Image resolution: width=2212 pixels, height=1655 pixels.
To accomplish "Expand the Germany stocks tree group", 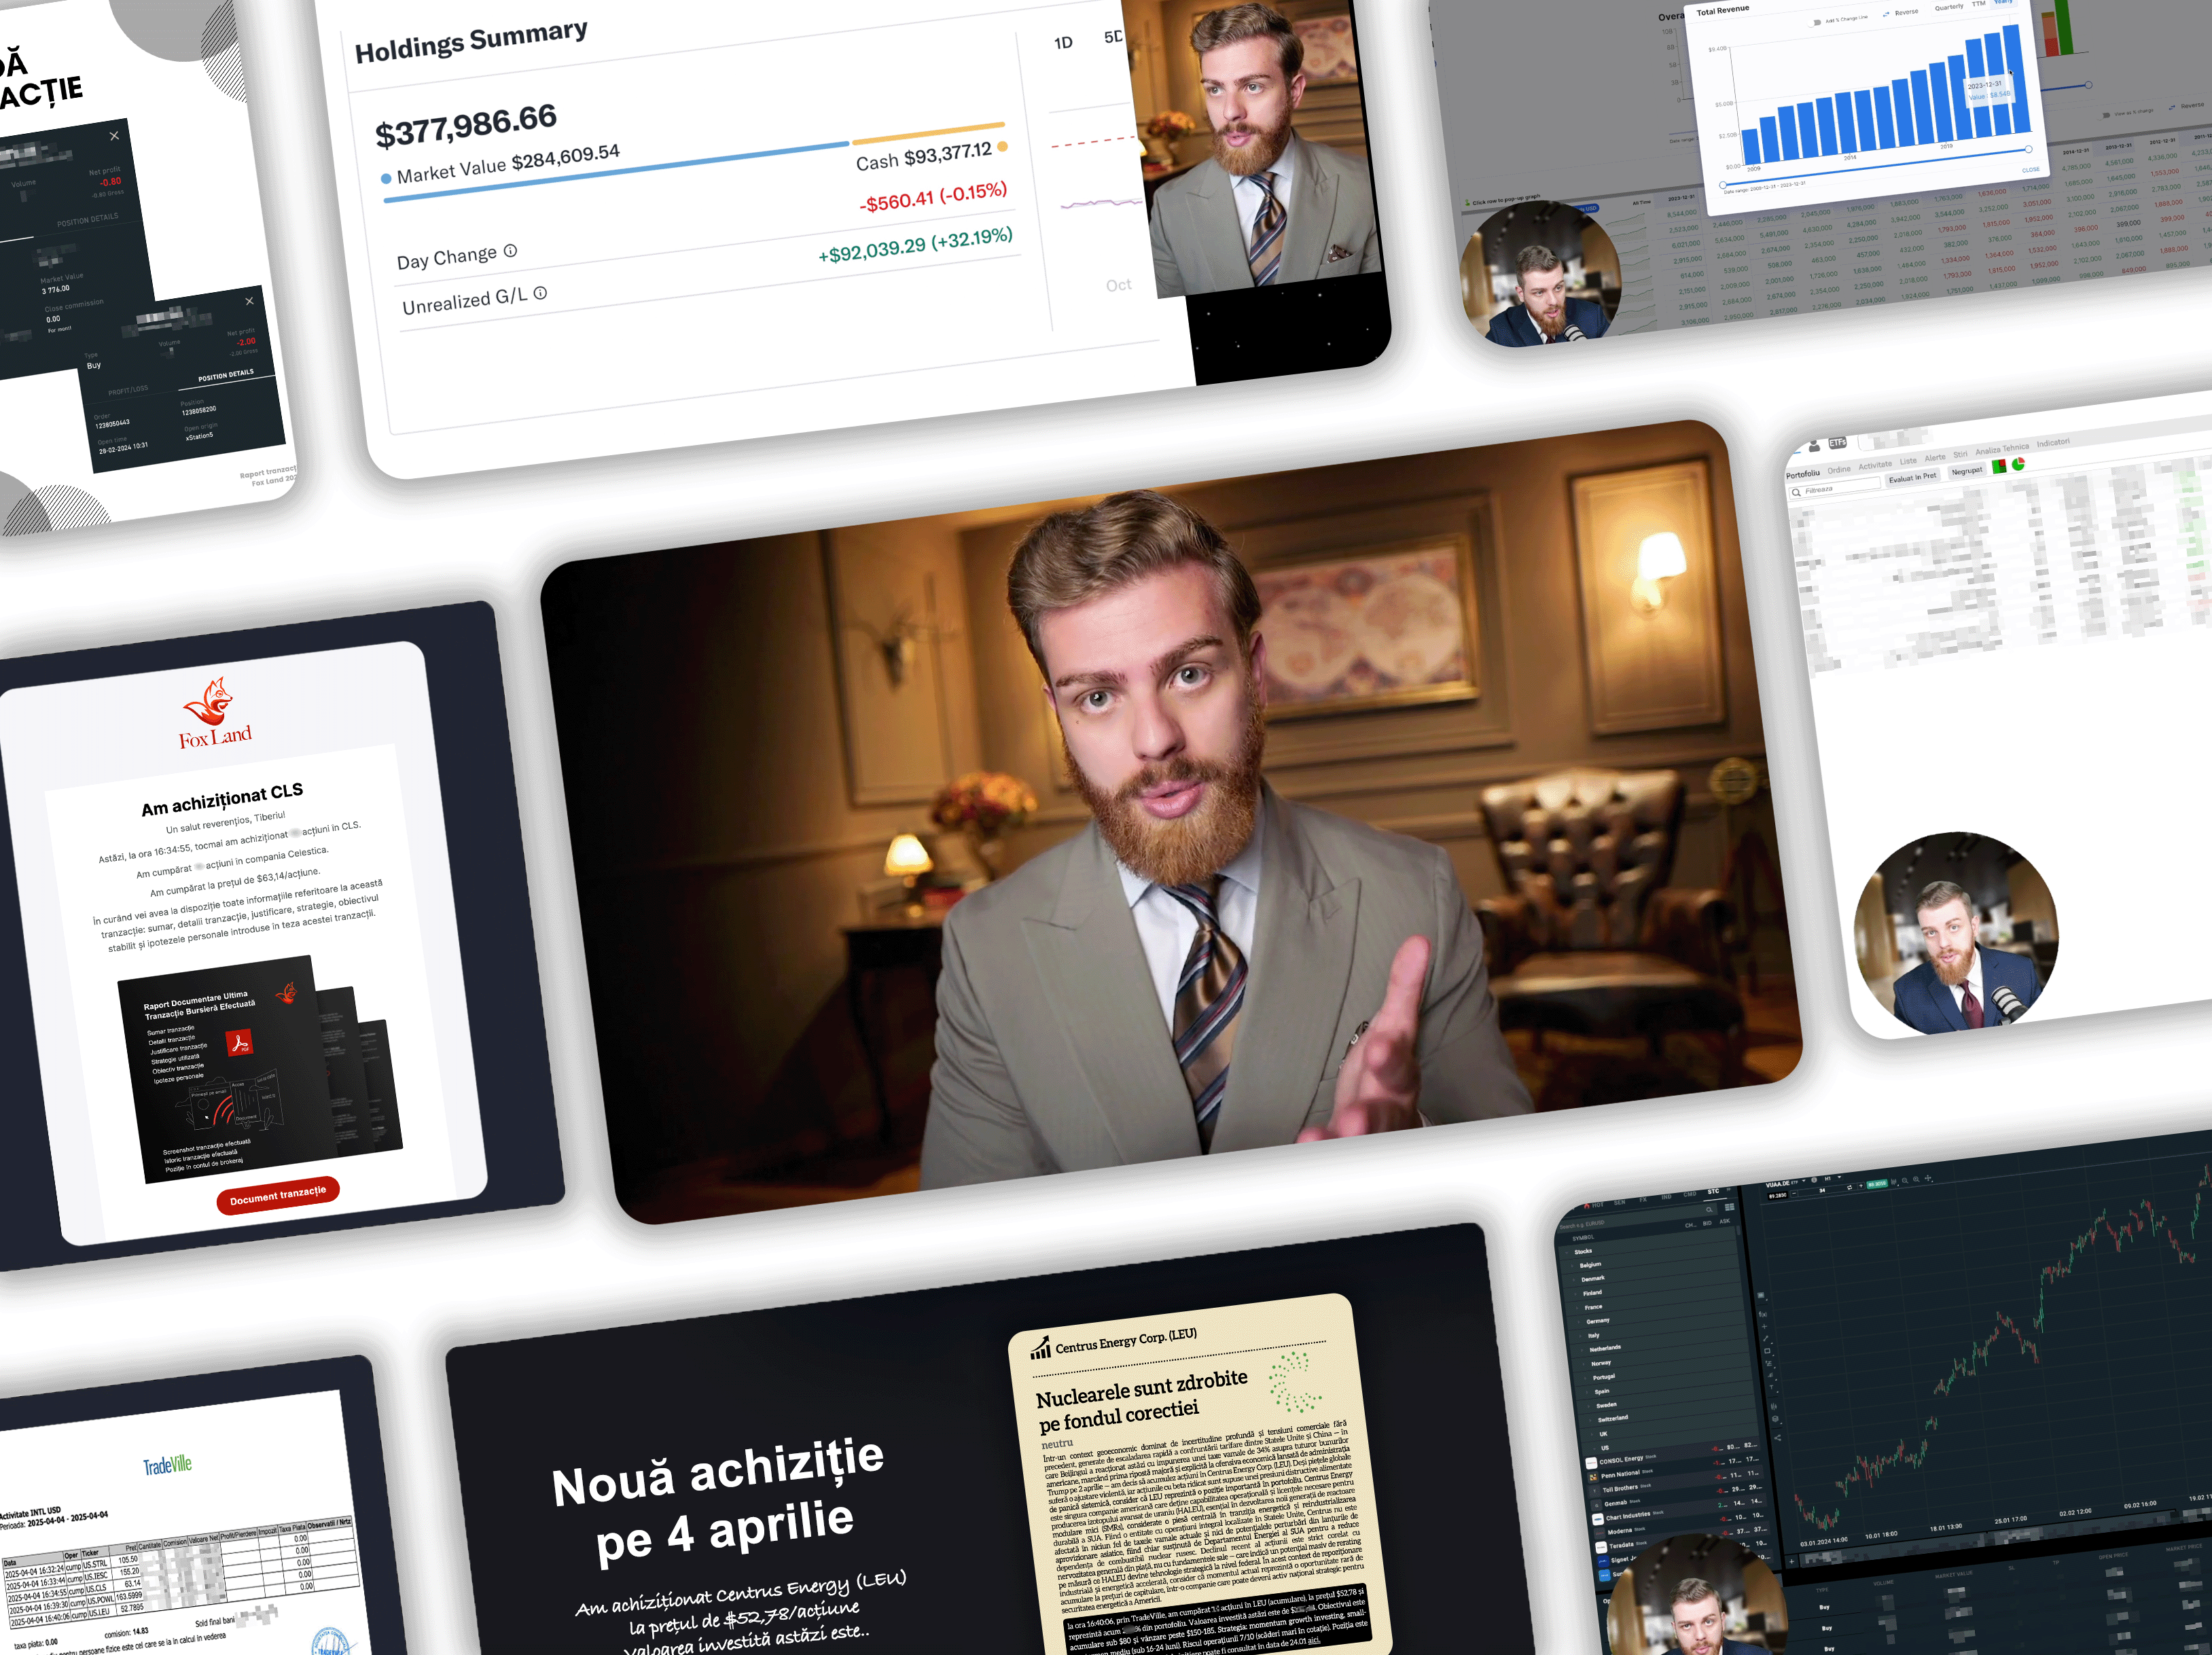I will (x=1579, y=1322).
